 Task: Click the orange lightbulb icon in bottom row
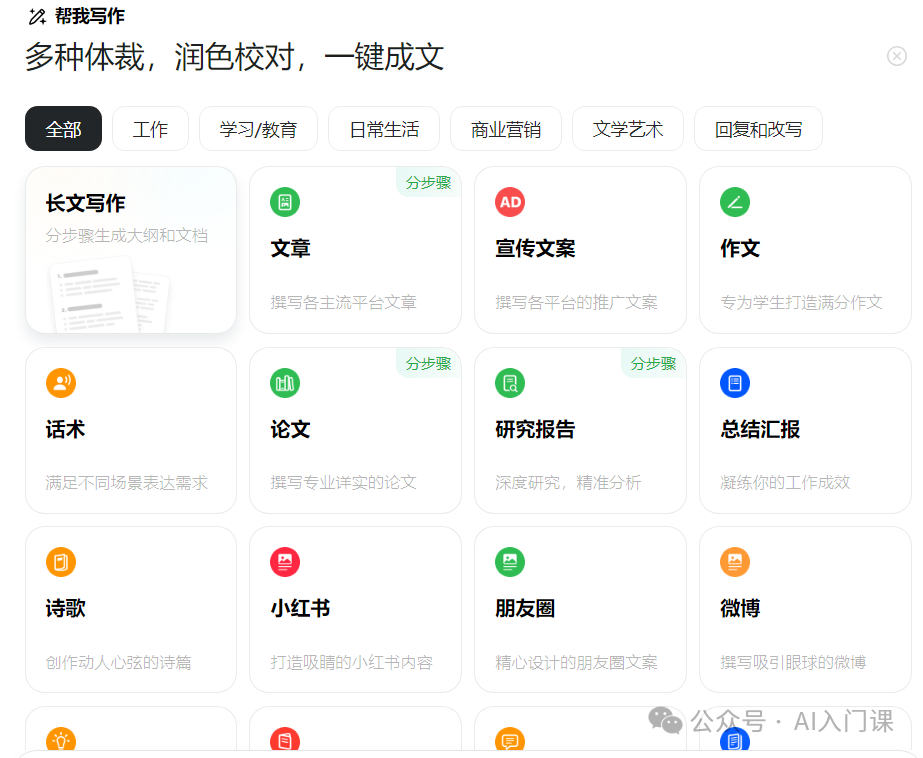tap(61, 740)
